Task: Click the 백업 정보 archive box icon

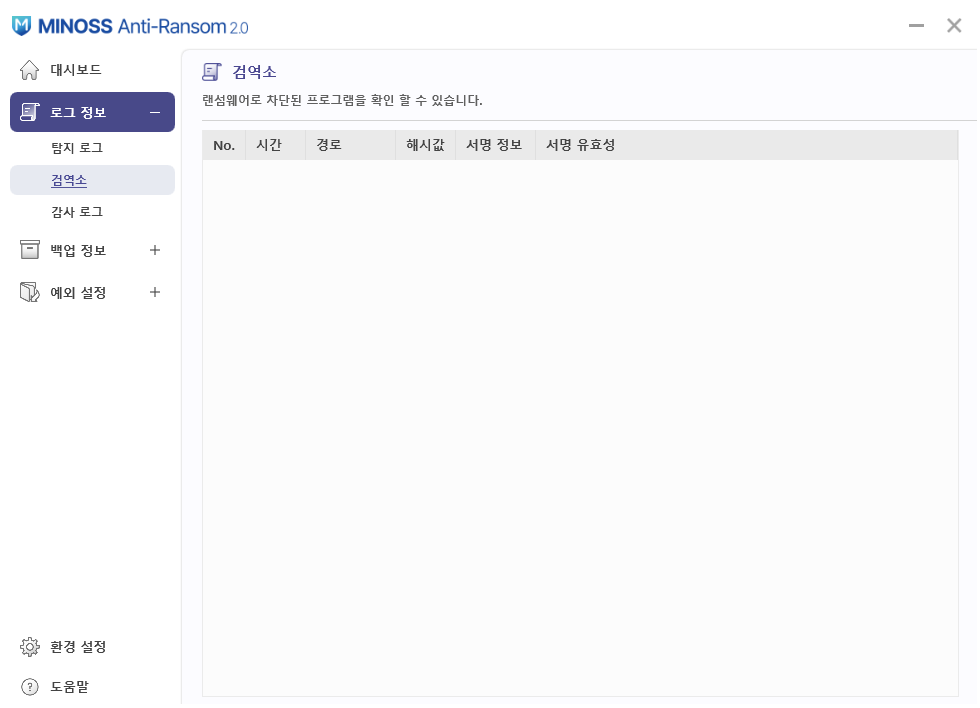Action: tap(29, 250)
